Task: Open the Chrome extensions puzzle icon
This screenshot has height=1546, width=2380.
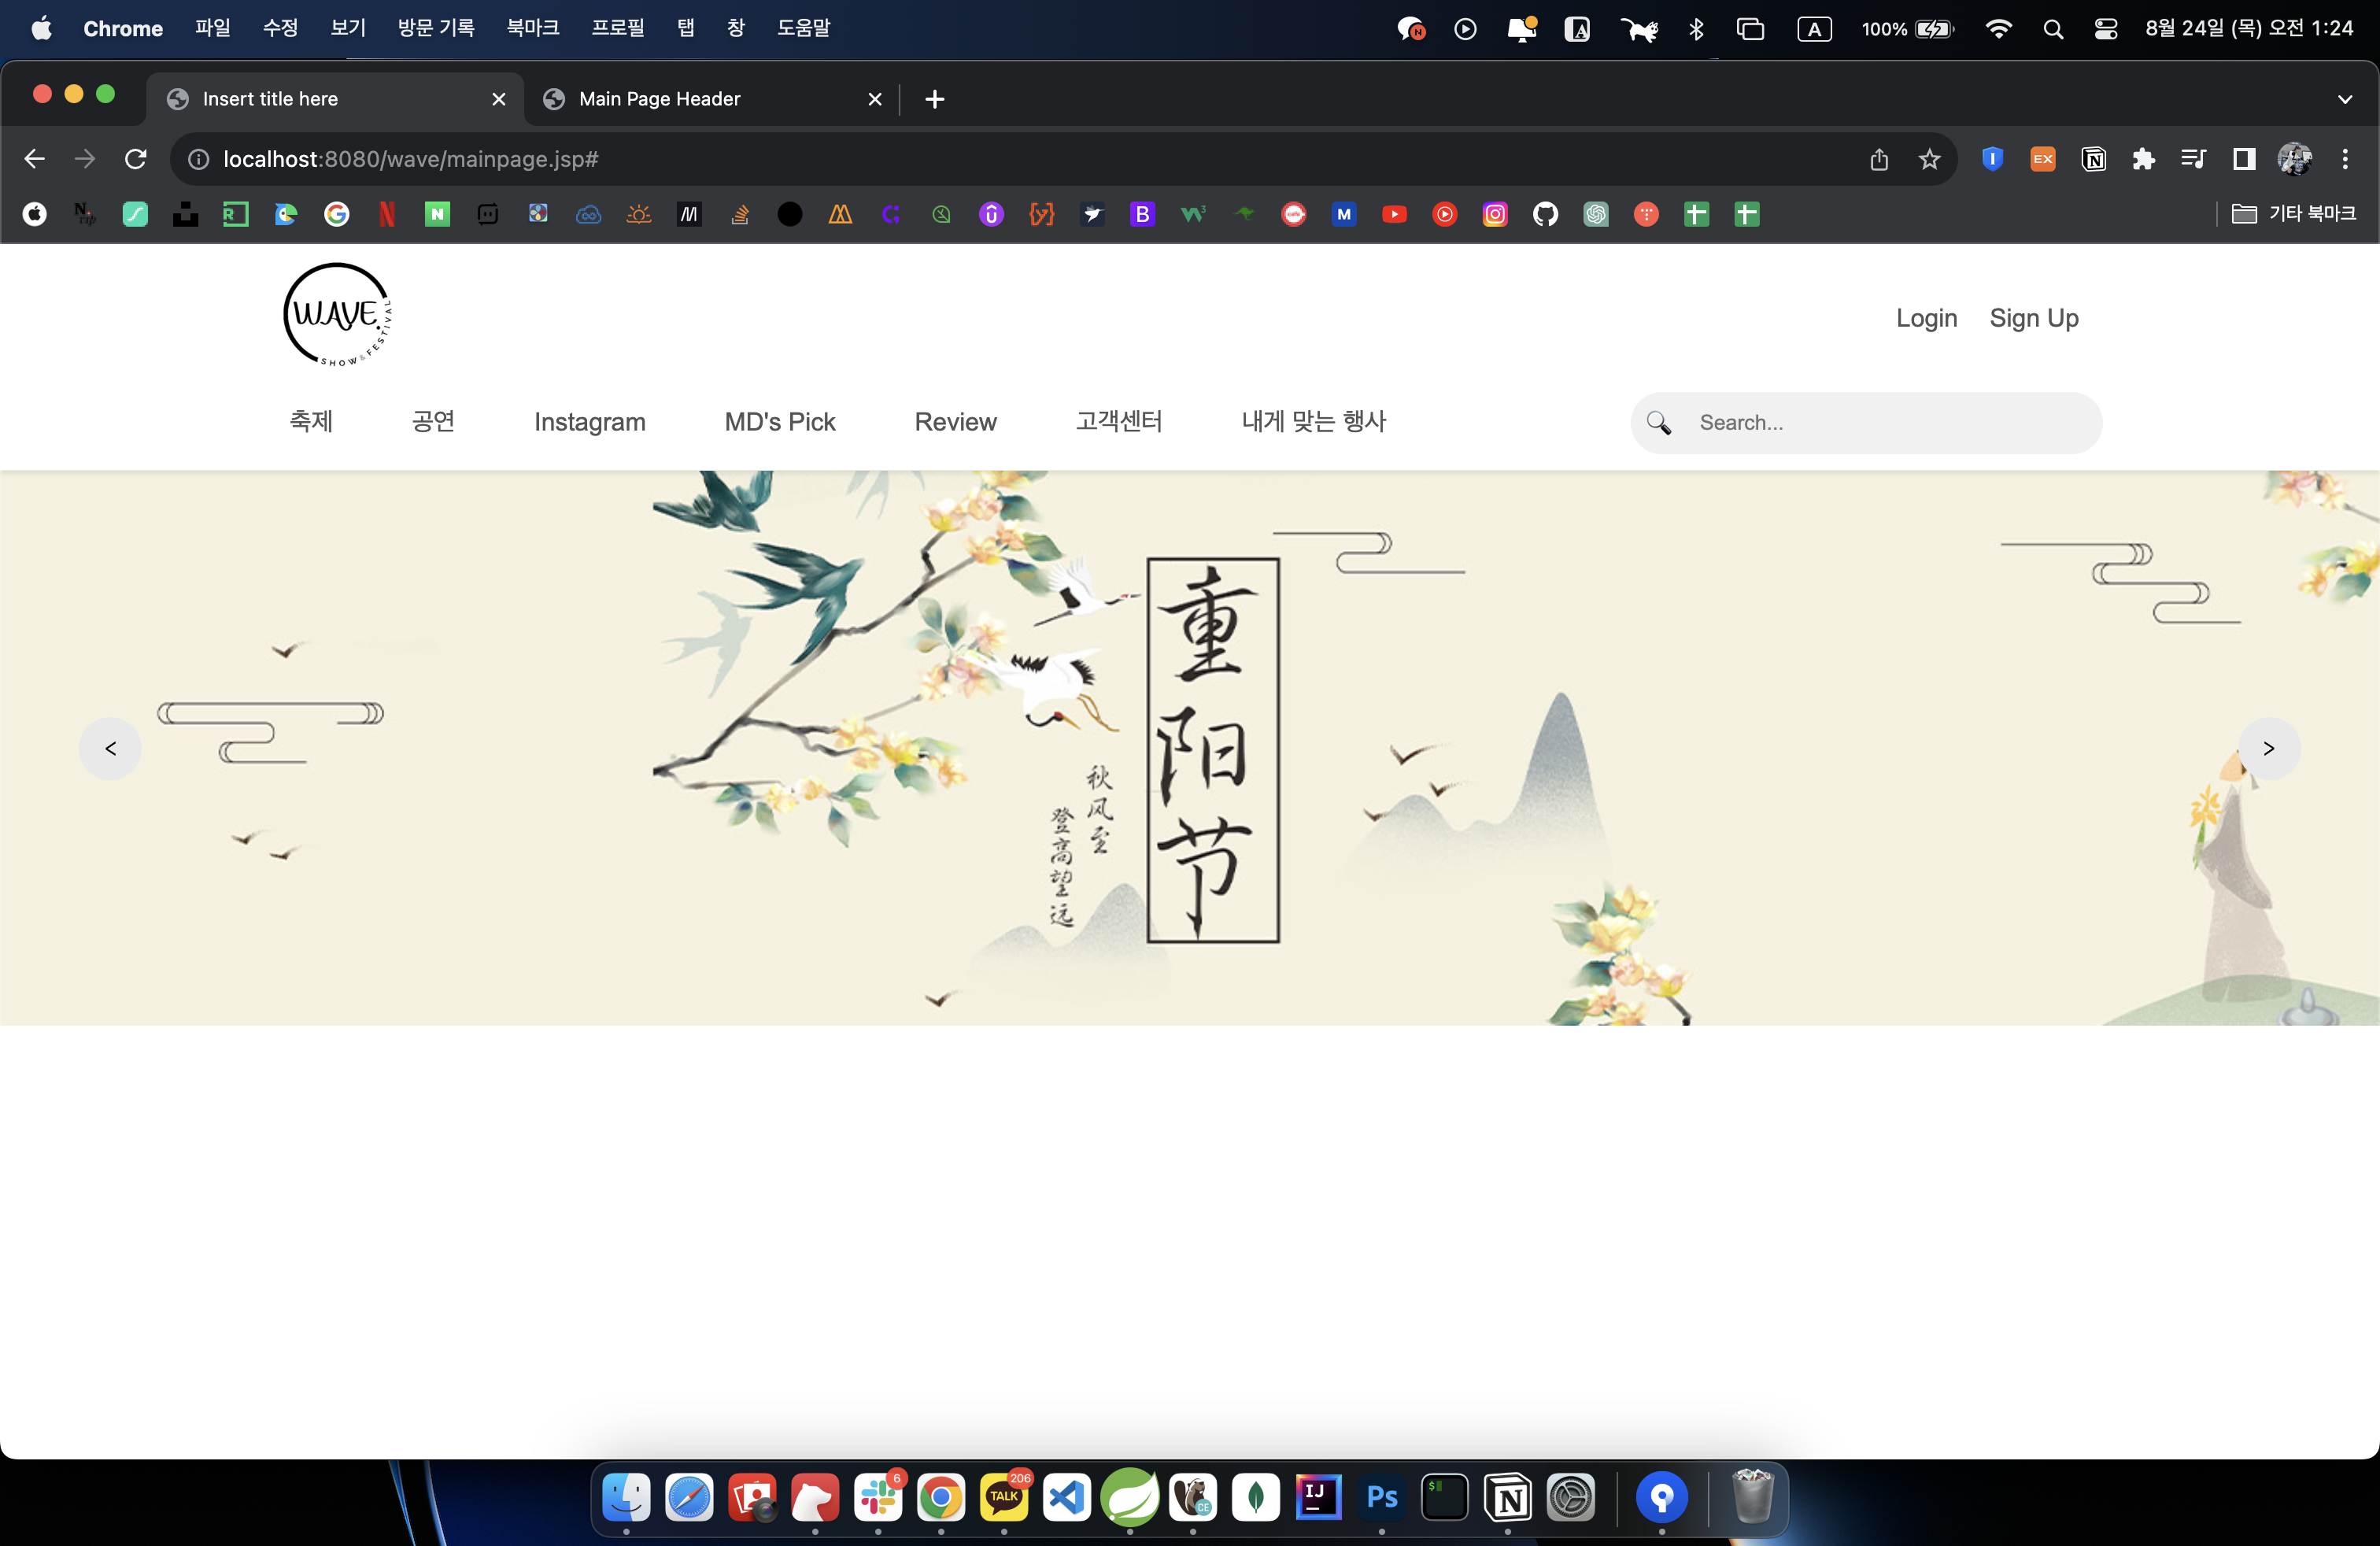Action: tap(2143, 159)
